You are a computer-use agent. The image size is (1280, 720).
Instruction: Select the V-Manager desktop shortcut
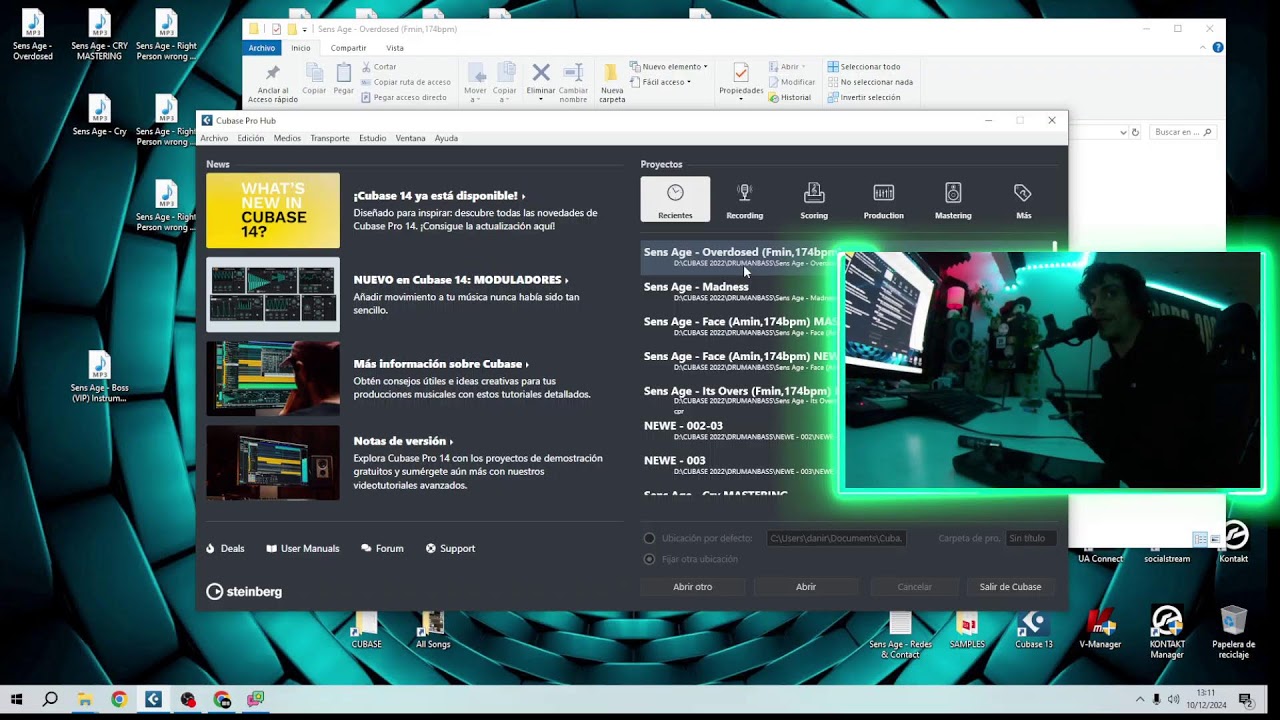[x=1100, y=630]
